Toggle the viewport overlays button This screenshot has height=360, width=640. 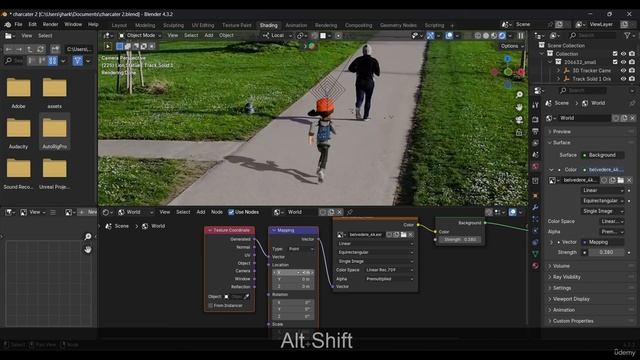point(449,36)
